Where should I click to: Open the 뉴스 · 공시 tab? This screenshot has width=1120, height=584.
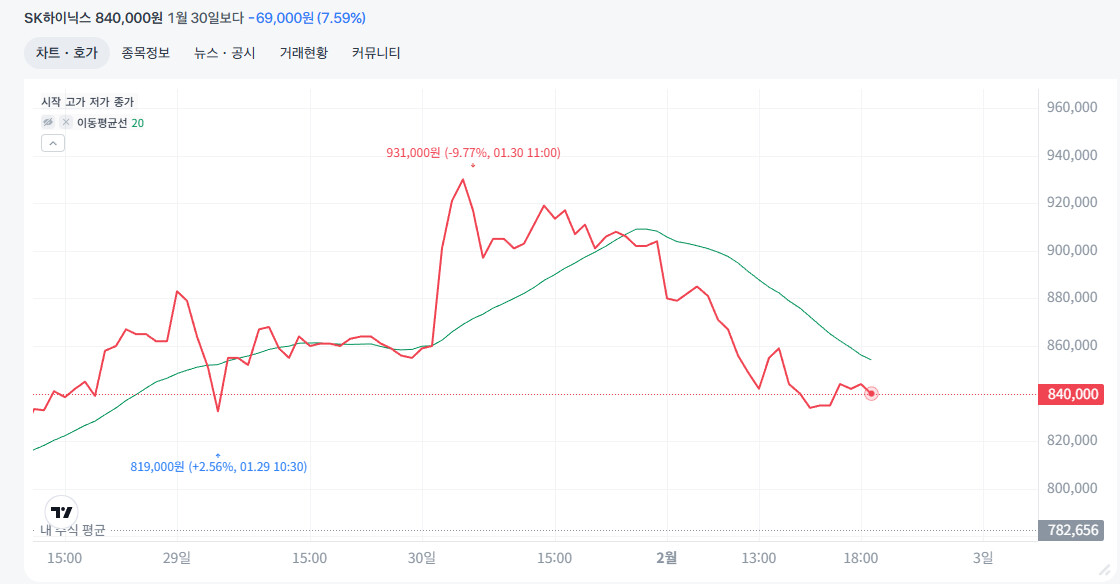[x=225, y=53]
